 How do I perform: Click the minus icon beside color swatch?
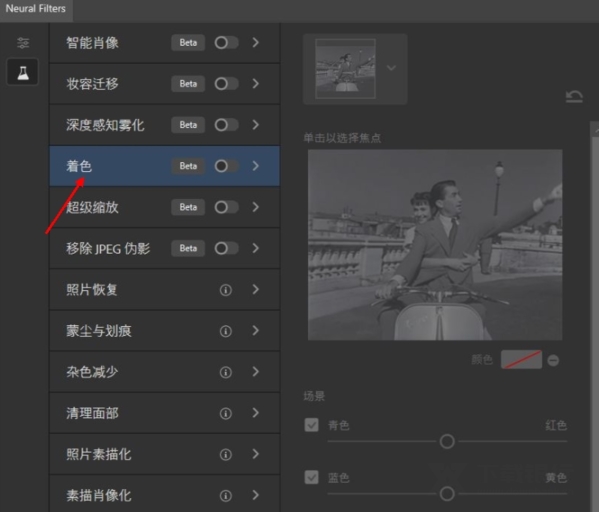(553, 360)
